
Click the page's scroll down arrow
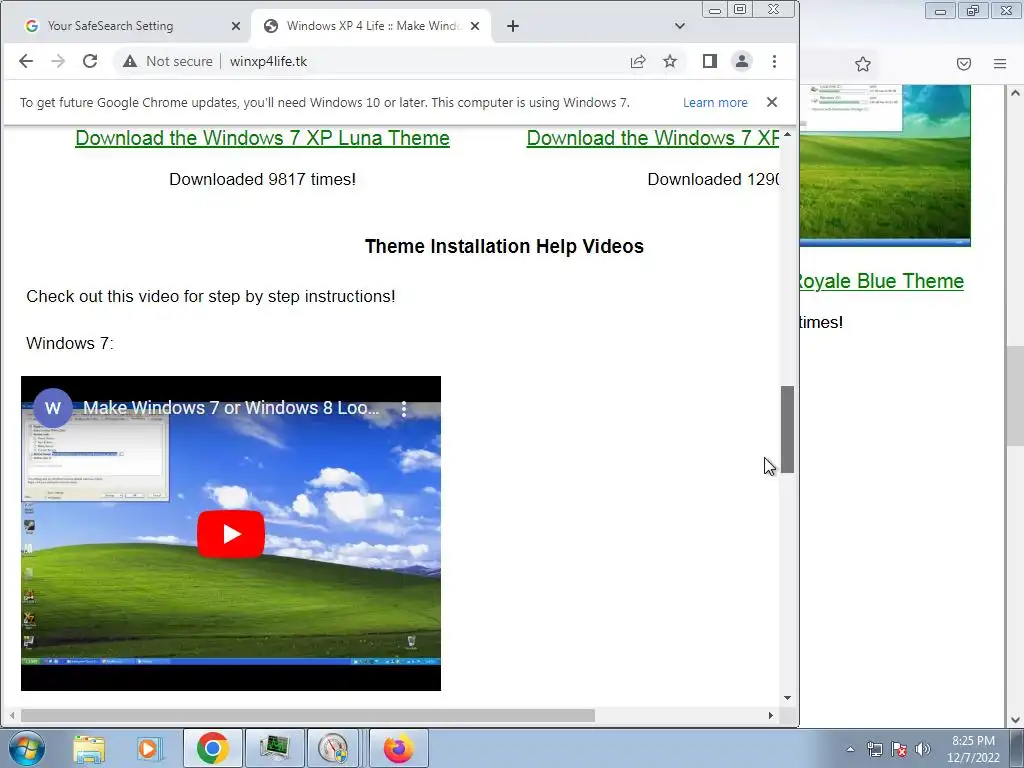pos(788,698)
